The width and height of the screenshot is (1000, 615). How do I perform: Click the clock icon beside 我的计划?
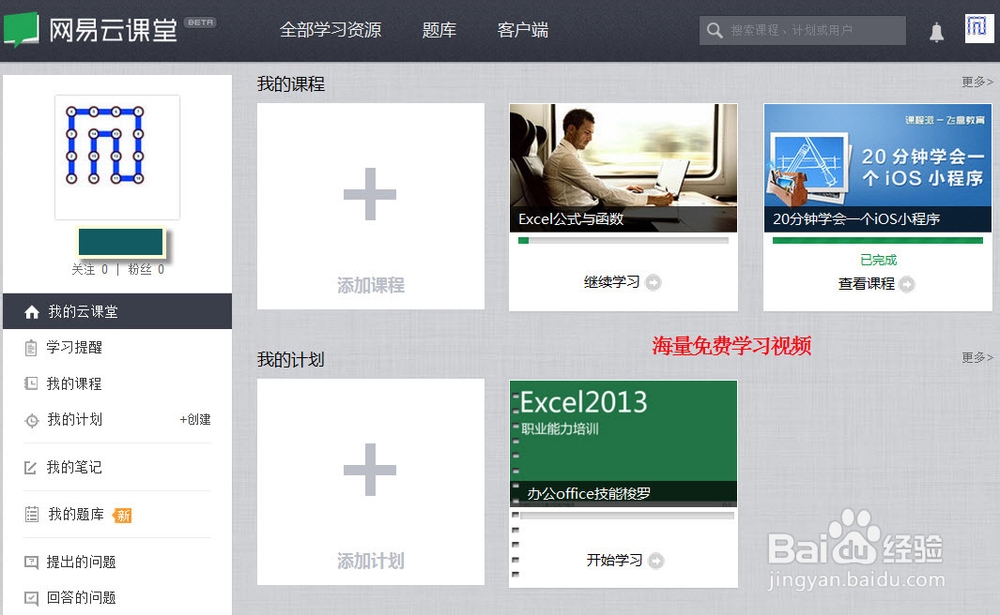[31, 420]
